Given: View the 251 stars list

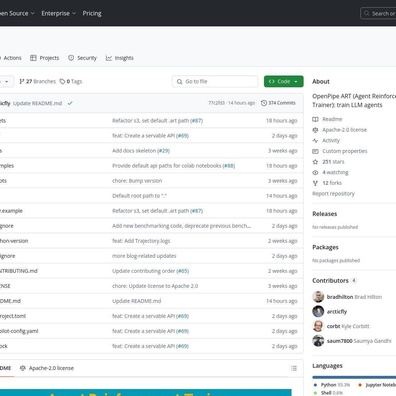Looking at the screenshot, I should pyautogui.click(x=333, y=162).
